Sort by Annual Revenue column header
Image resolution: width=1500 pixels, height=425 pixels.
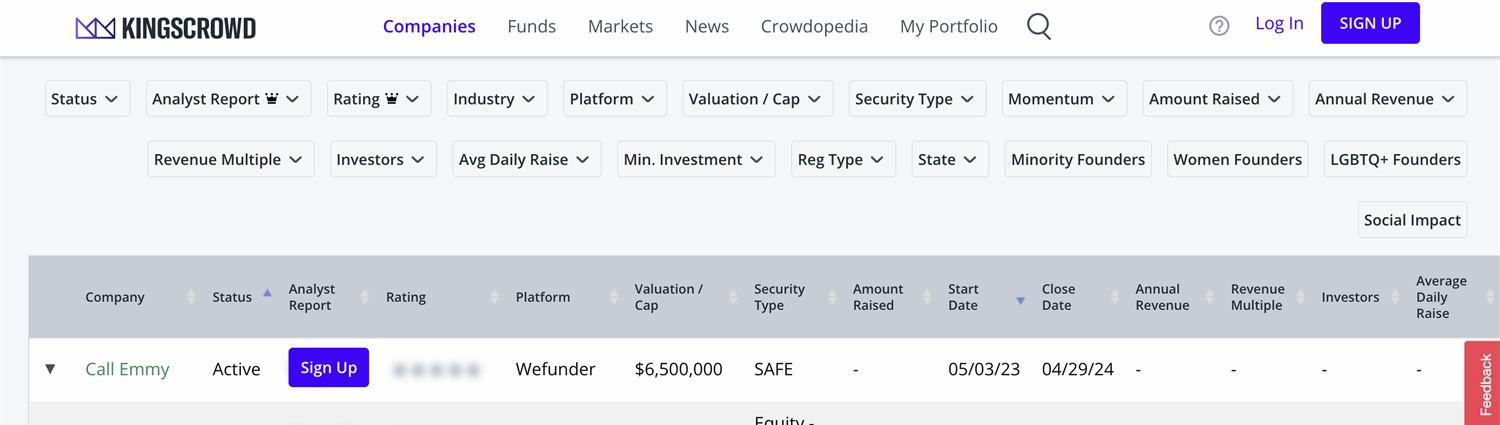point(1162,297)
